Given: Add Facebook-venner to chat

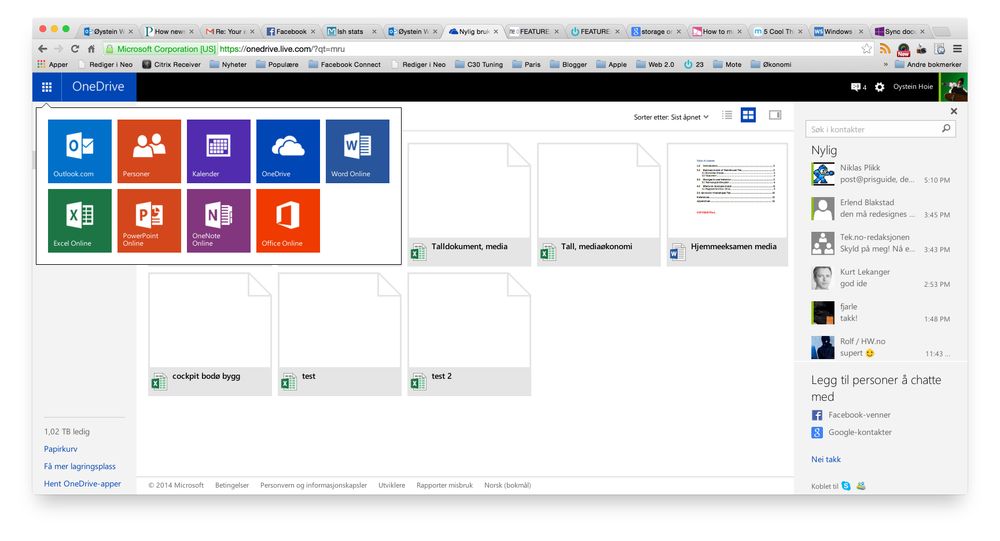Looking at the screenshot, I should click(x=851, y=415).
